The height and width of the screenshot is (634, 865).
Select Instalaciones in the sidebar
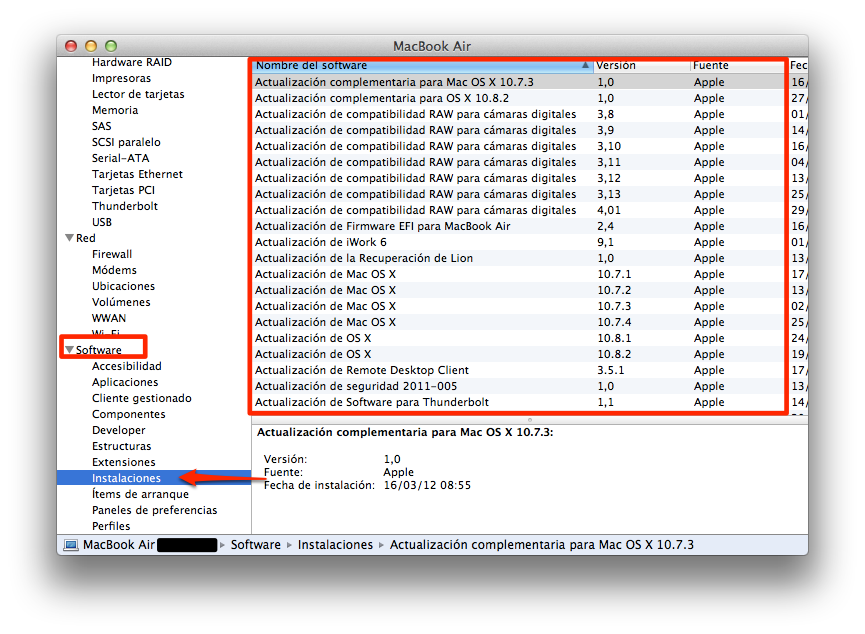coord(125,478)
